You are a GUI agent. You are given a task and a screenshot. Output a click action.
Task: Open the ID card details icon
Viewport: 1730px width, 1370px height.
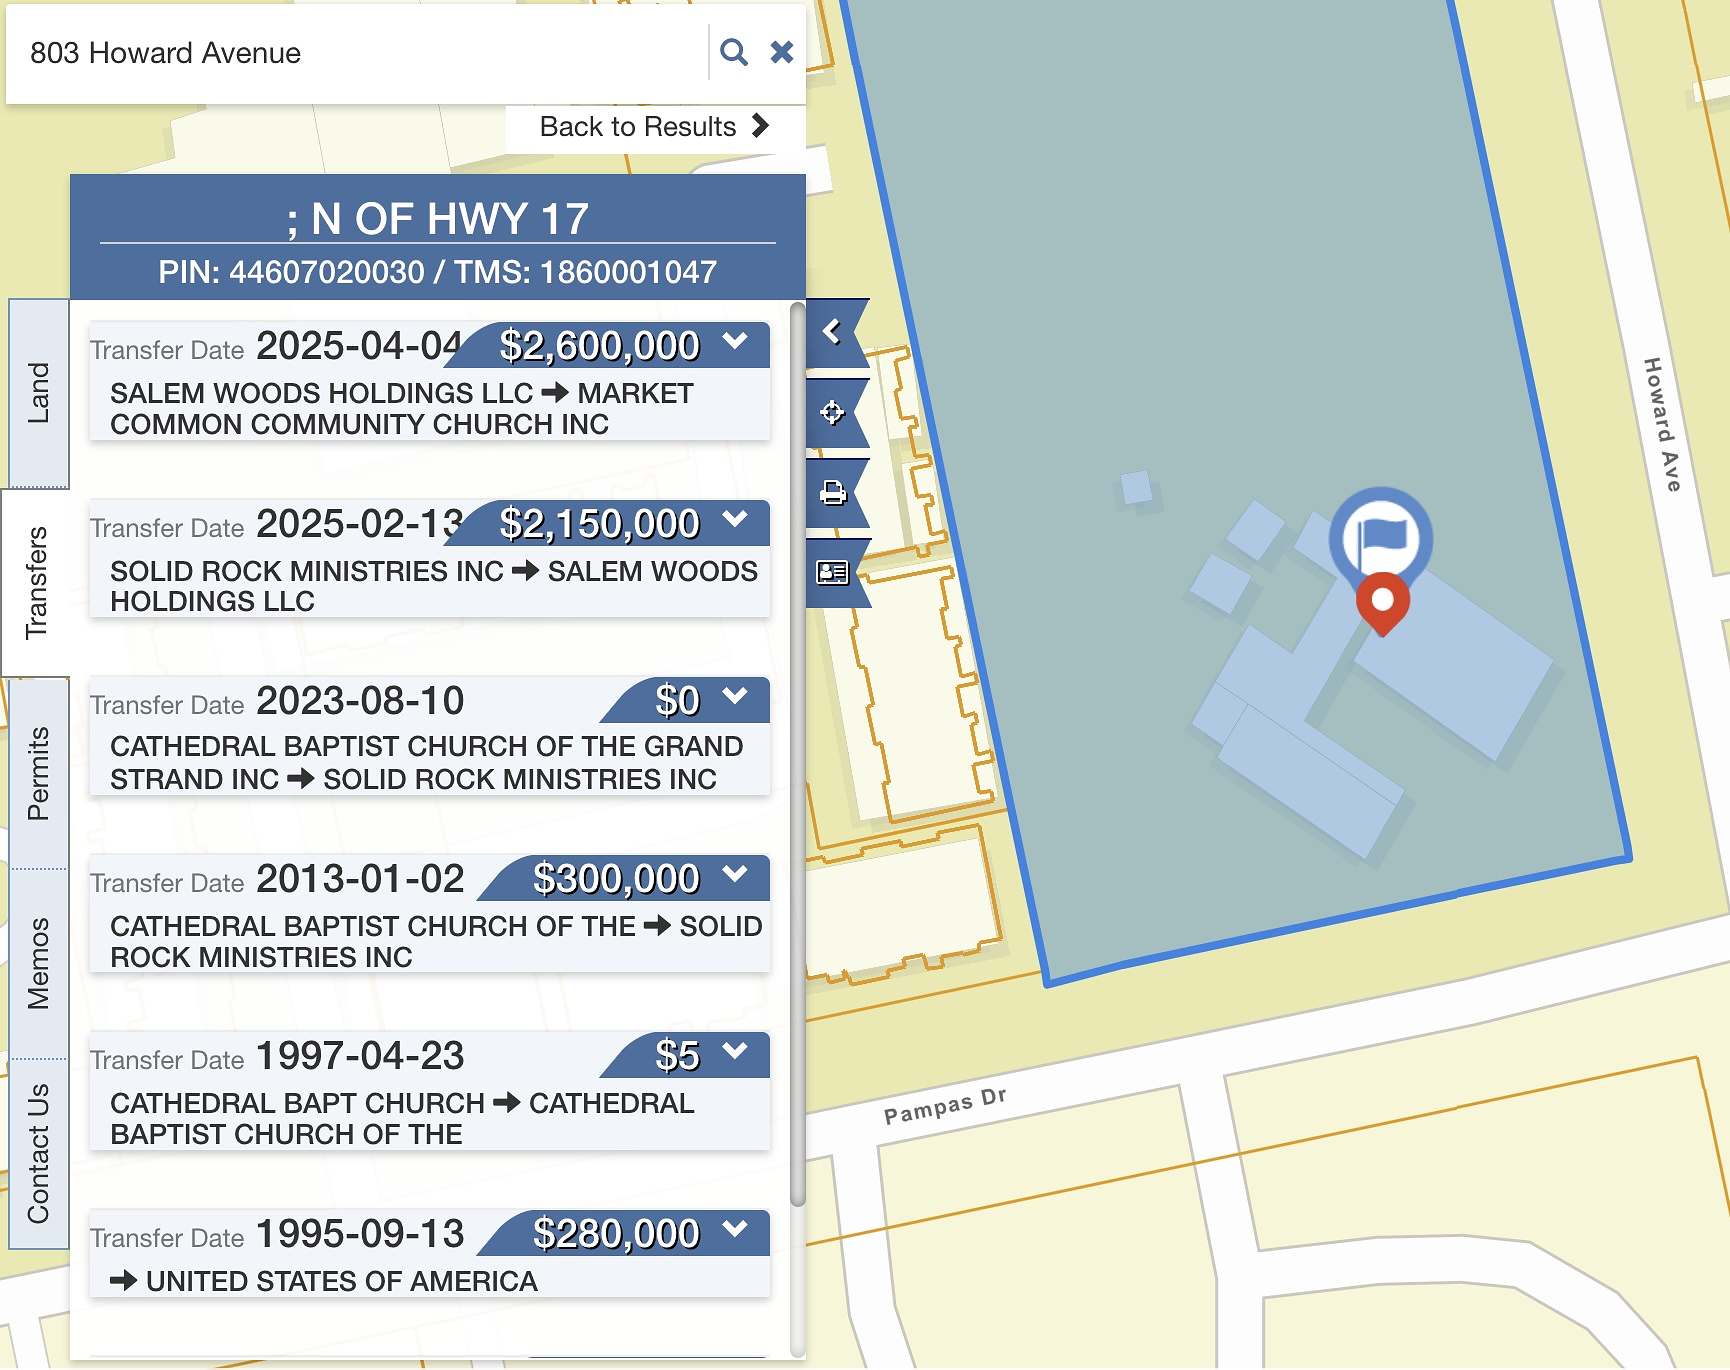(832, 572)
